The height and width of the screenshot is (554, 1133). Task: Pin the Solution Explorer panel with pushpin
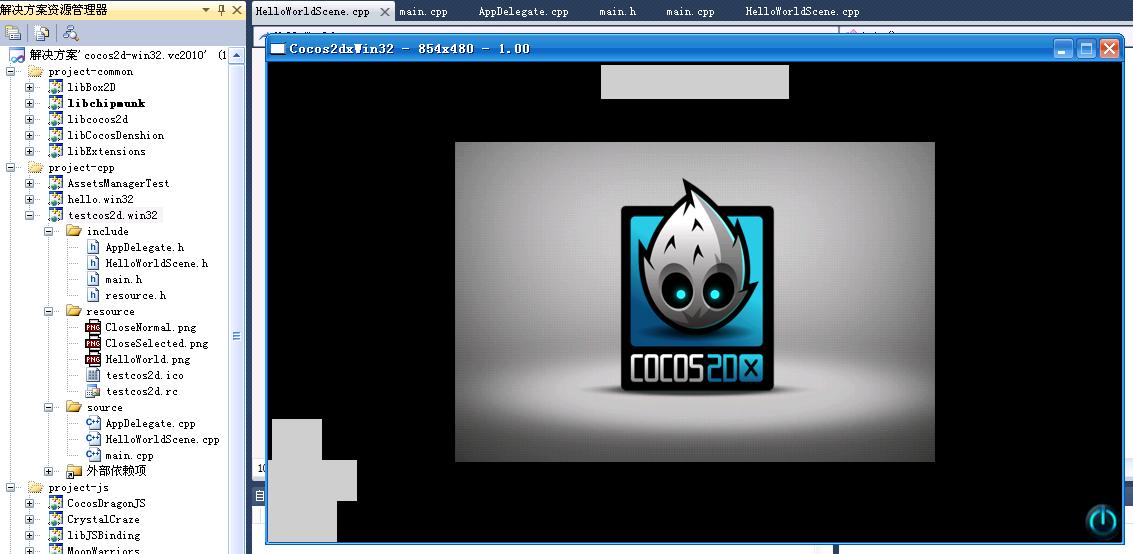[x=221, y=9]
